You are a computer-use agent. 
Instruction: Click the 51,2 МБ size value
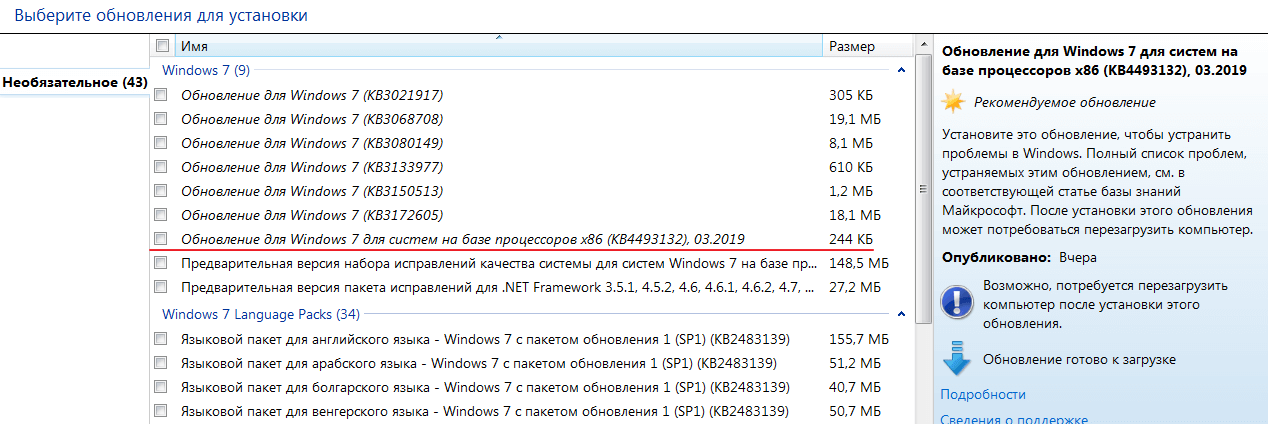click(x=854, y=363)
